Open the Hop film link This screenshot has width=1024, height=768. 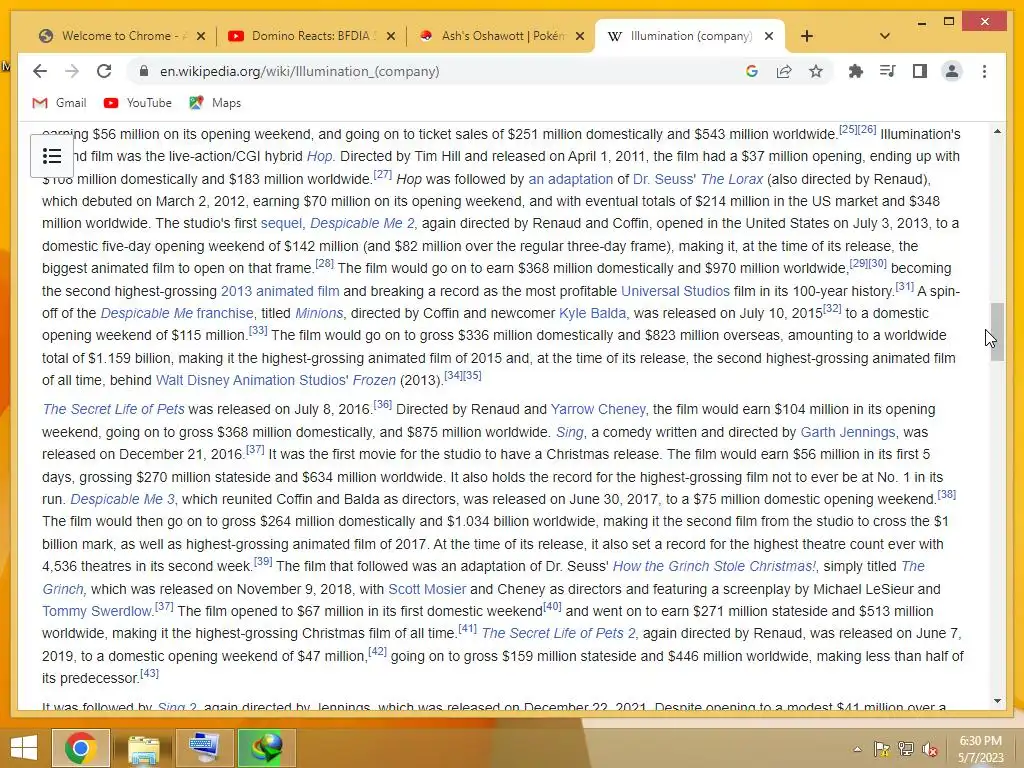(x=319, y=157)
